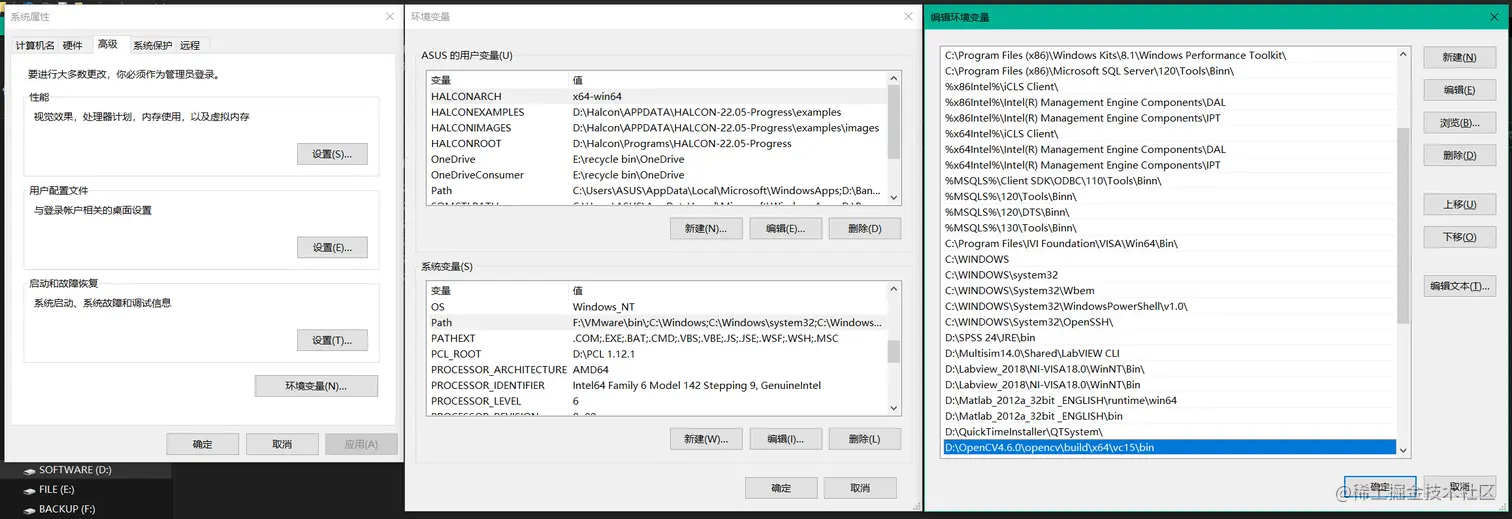Select HALCONIMAGES user variable
1512x519 pixels.
[656, 128]
